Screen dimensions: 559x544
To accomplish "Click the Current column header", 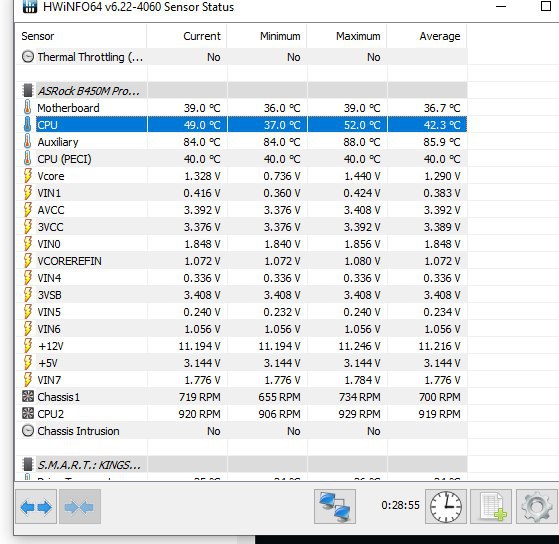I will click(187, 36).
